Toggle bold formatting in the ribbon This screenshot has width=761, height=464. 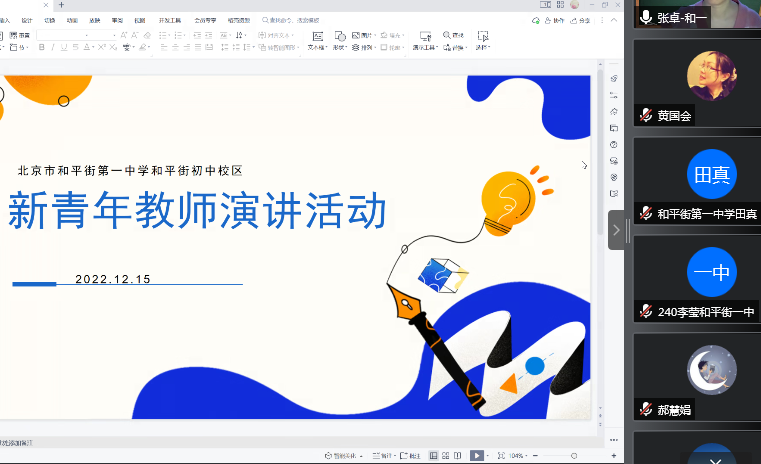pyautogui.click(x=42, y=47)
